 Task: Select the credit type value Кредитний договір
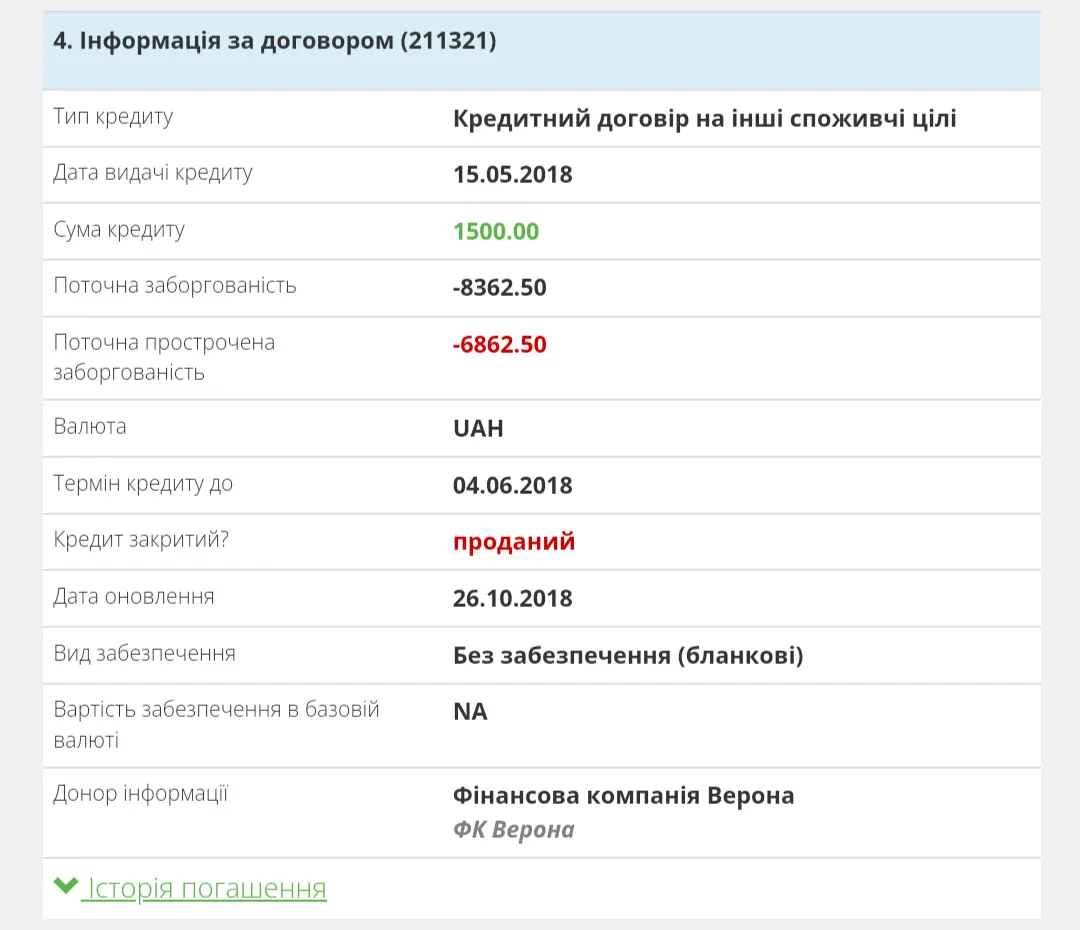point(704,119)
